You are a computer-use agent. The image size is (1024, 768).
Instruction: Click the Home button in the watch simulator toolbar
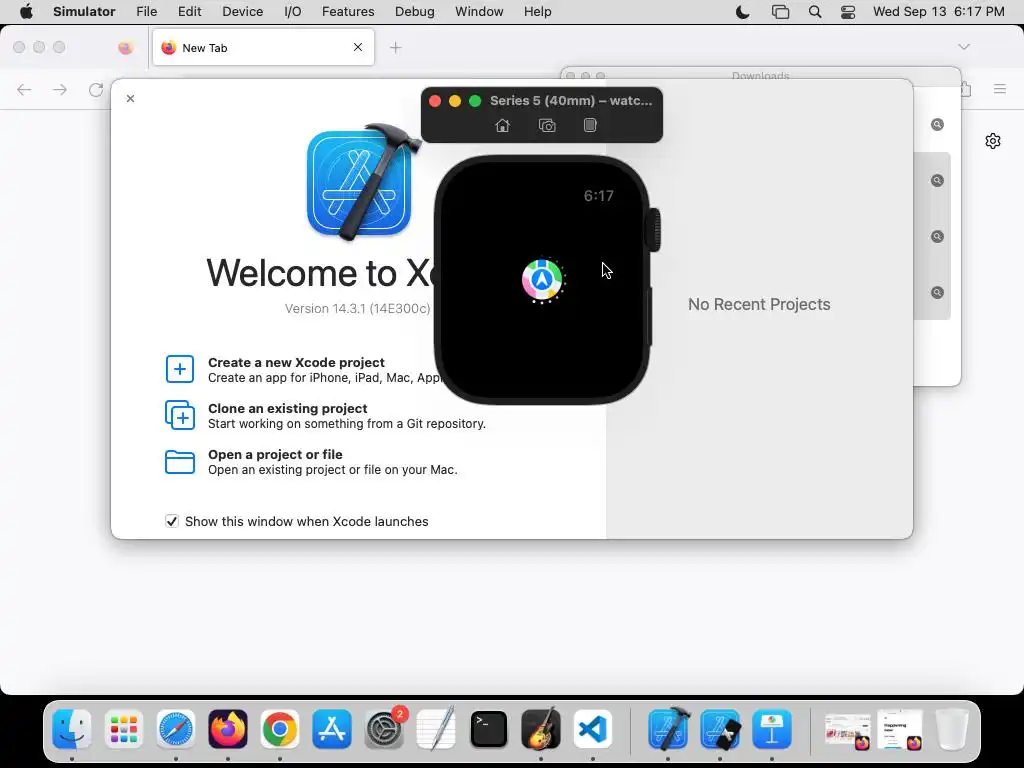[502, 125]
